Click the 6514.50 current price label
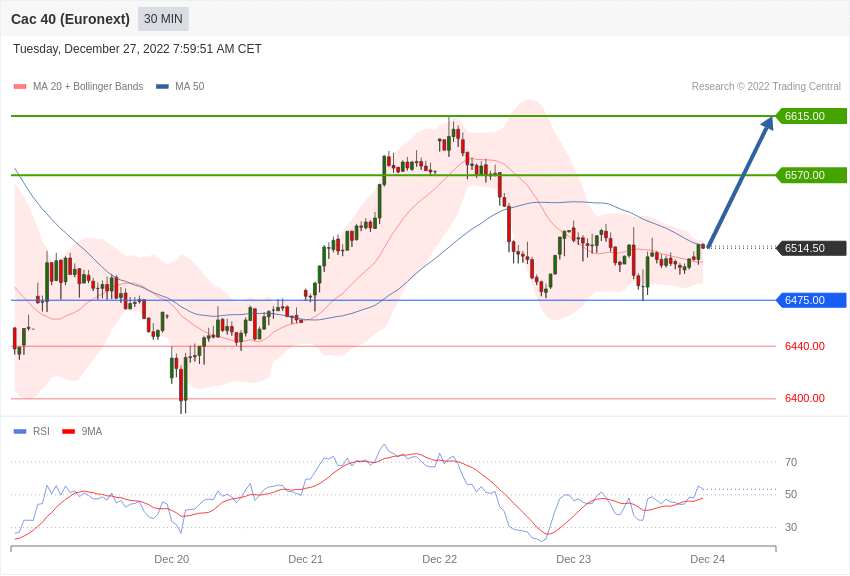Viewport: 850px width, 576px height. click(x=811, y=248)
